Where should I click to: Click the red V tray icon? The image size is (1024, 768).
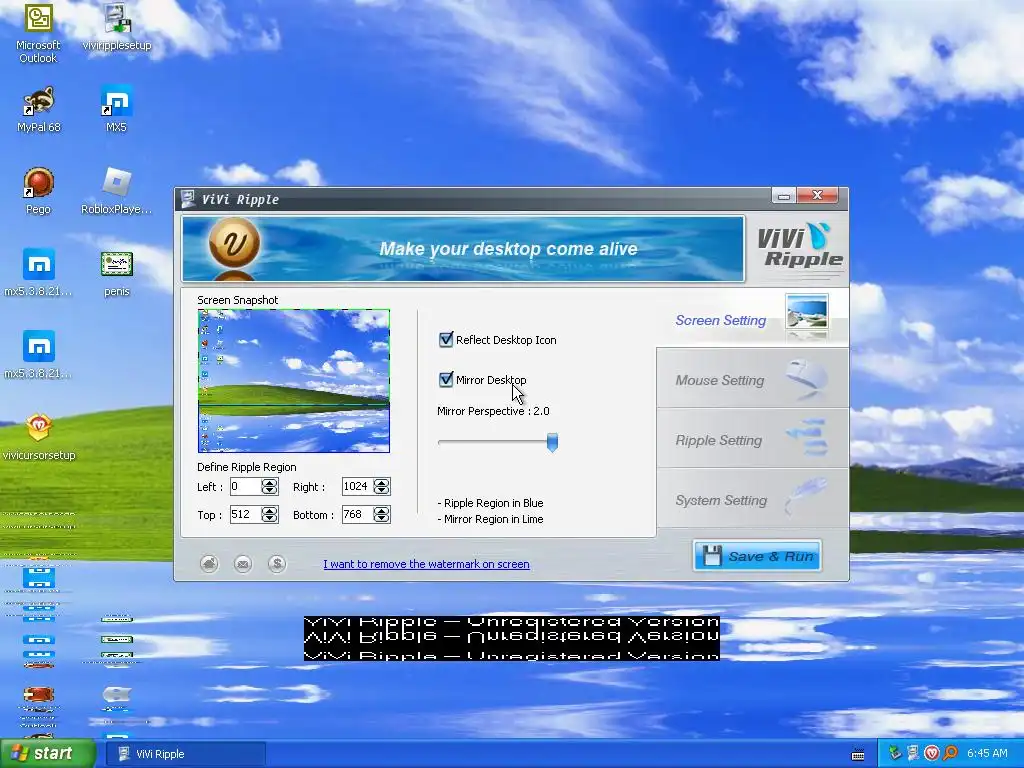pyautogui.click(x=932, y=754)
